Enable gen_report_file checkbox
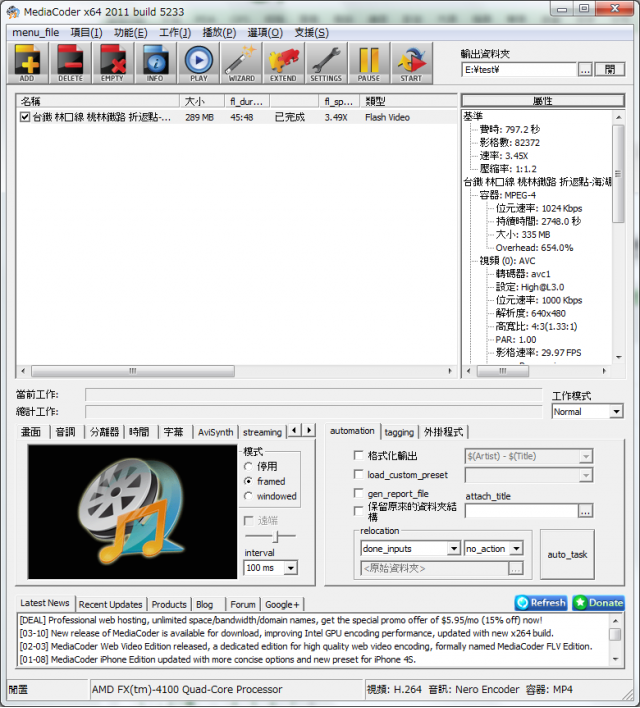640x708 pixels. 359,493
